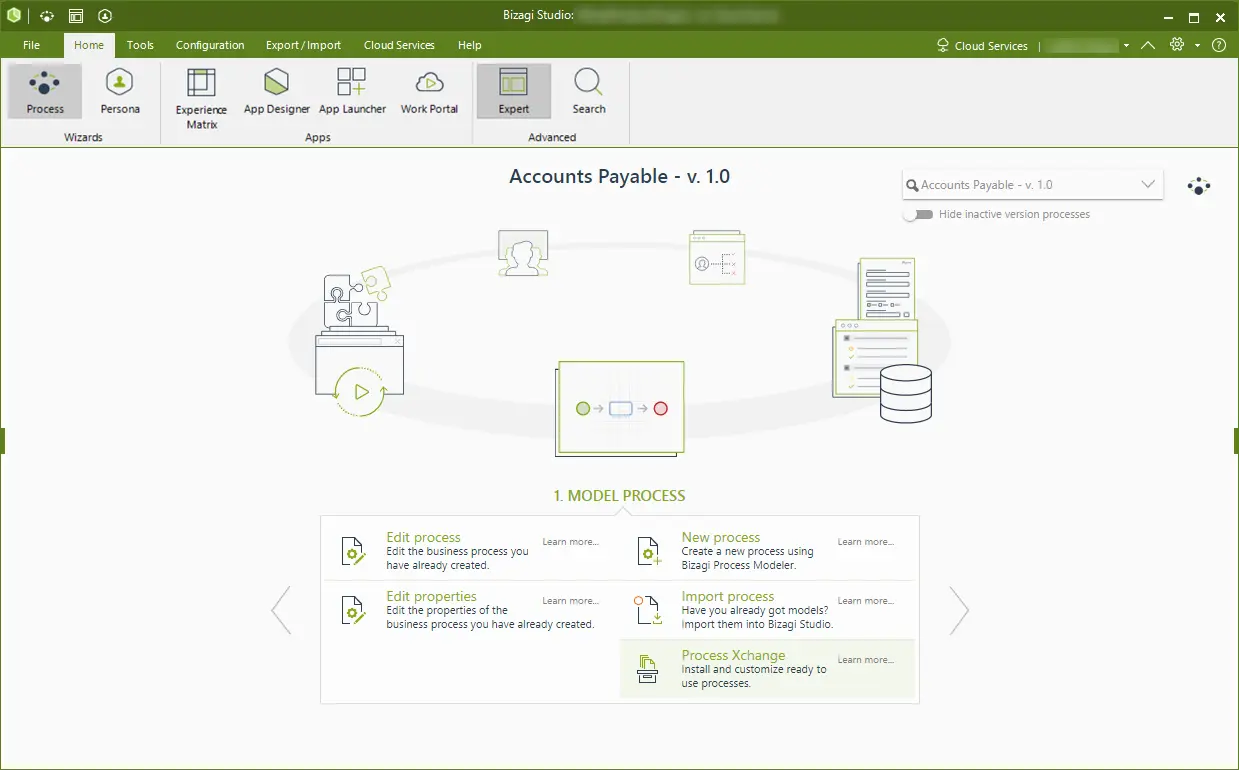
Task: Collapse the ribbon with the chevron
Action: click(1148, 45)
